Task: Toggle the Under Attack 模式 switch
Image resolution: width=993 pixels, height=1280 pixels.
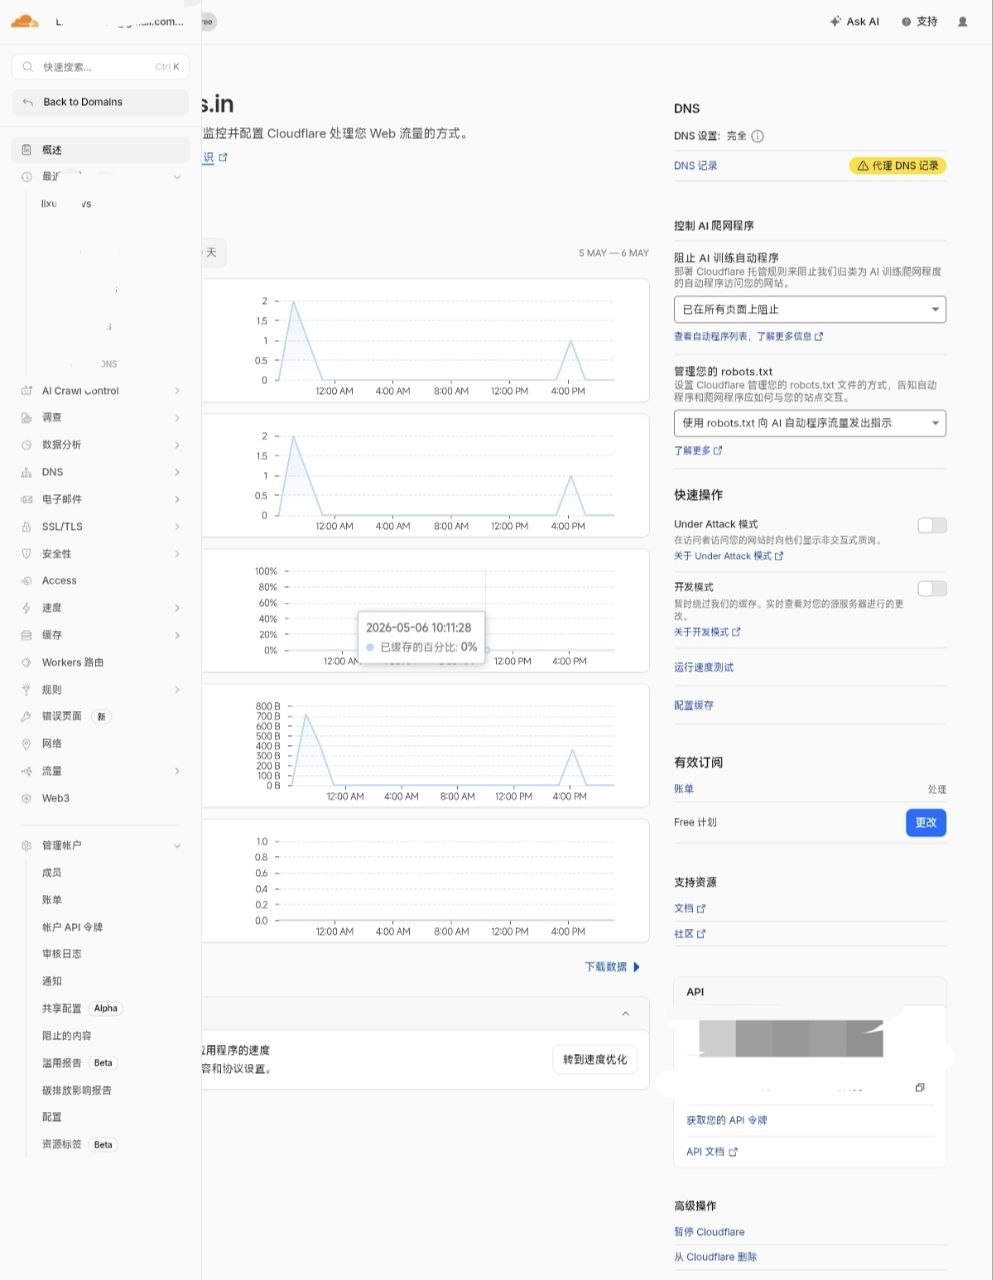Action: pos(932,525)
